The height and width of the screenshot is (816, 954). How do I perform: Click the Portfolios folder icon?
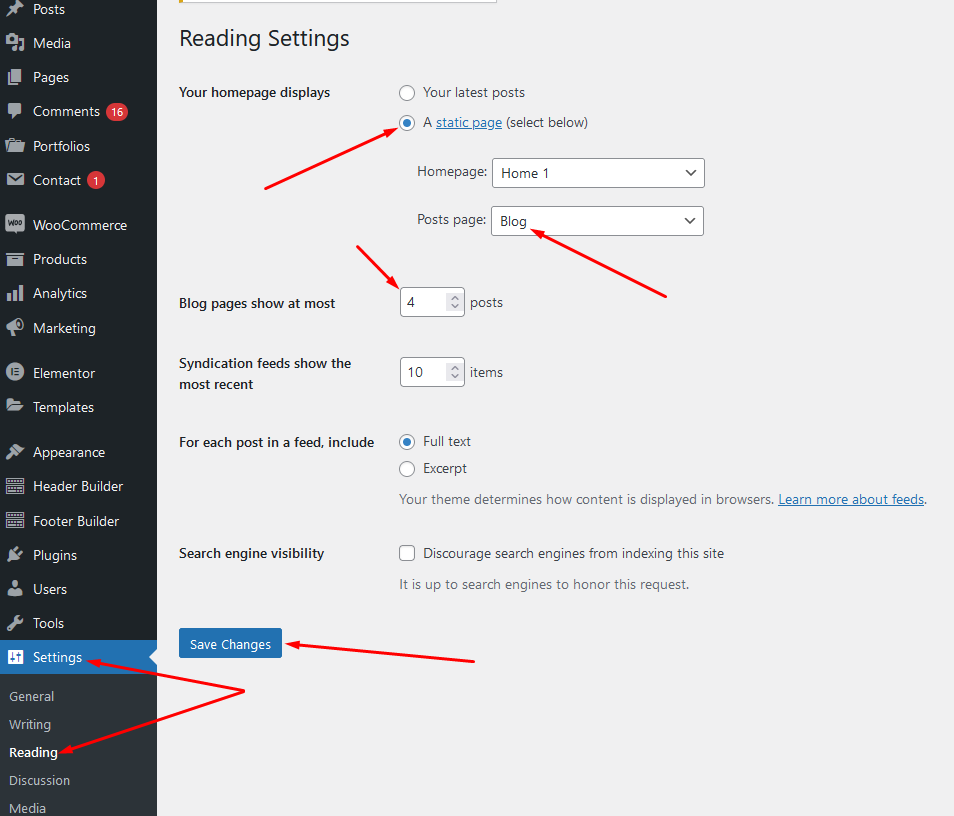15,146
